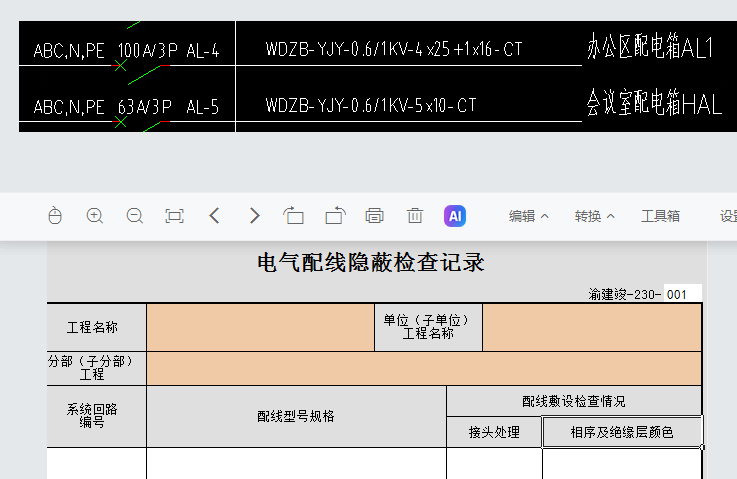The image size is (737, 479).
Task: Expand the 转换 dropdown menu
Action: [594, 216]
